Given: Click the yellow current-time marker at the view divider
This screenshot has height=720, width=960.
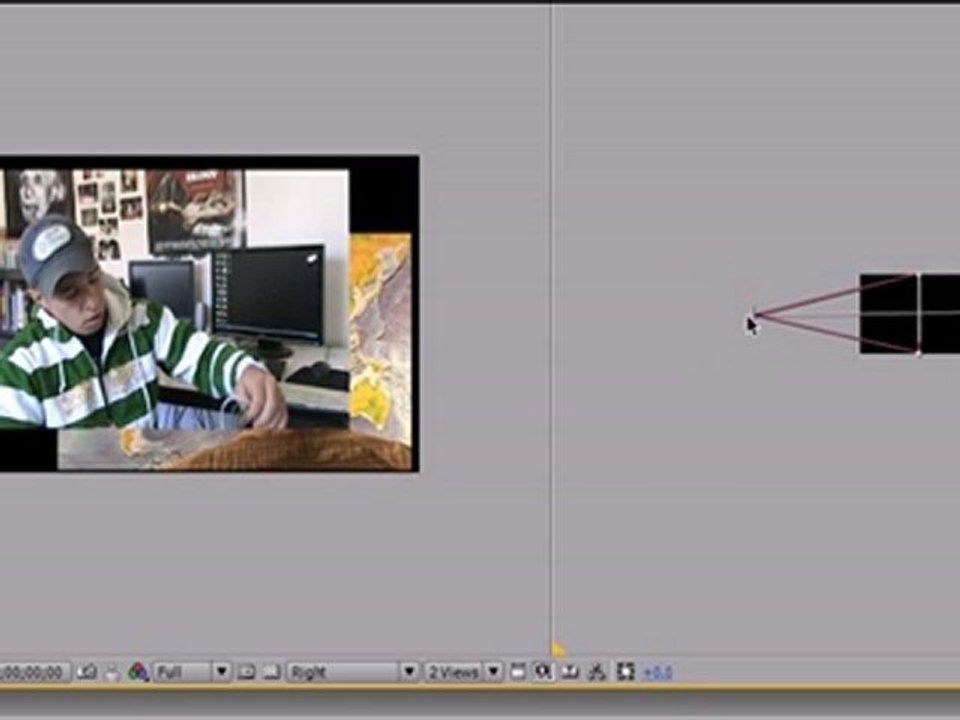Looking at the screenshot, I should (558, 649).
